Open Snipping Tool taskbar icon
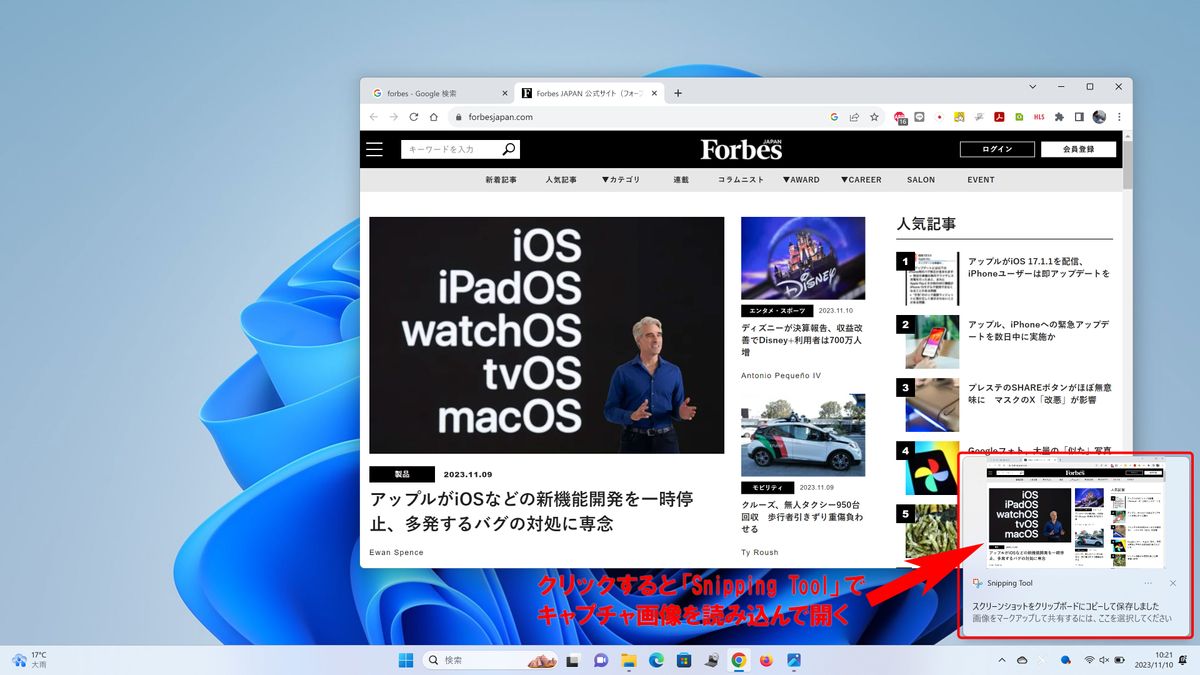The image size is (1200, 675). (x=794, y=660)
